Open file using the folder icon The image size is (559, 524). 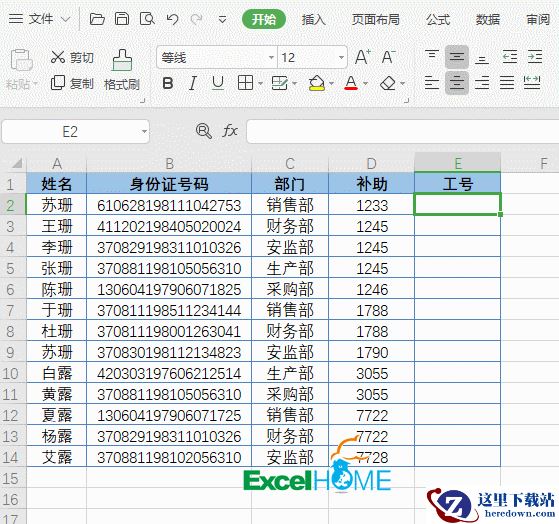click(x=97, y=19)
